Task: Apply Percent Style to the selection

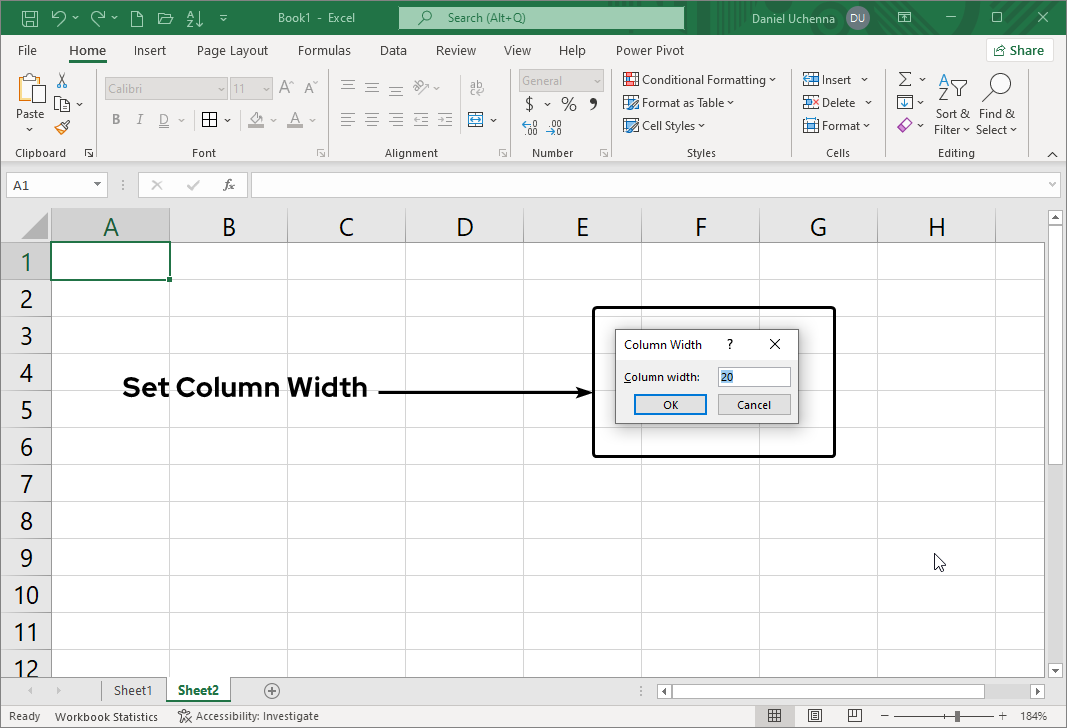Action: [x=568, y=103]
